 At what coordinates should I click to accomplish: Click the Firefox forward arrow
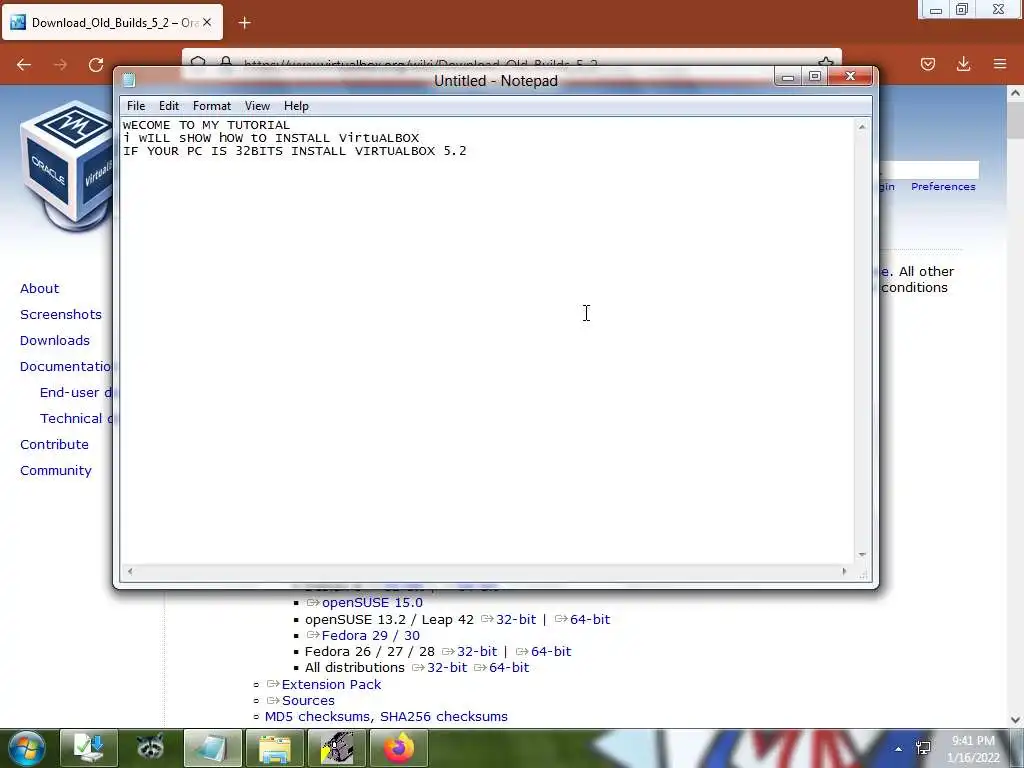point(60,65)
